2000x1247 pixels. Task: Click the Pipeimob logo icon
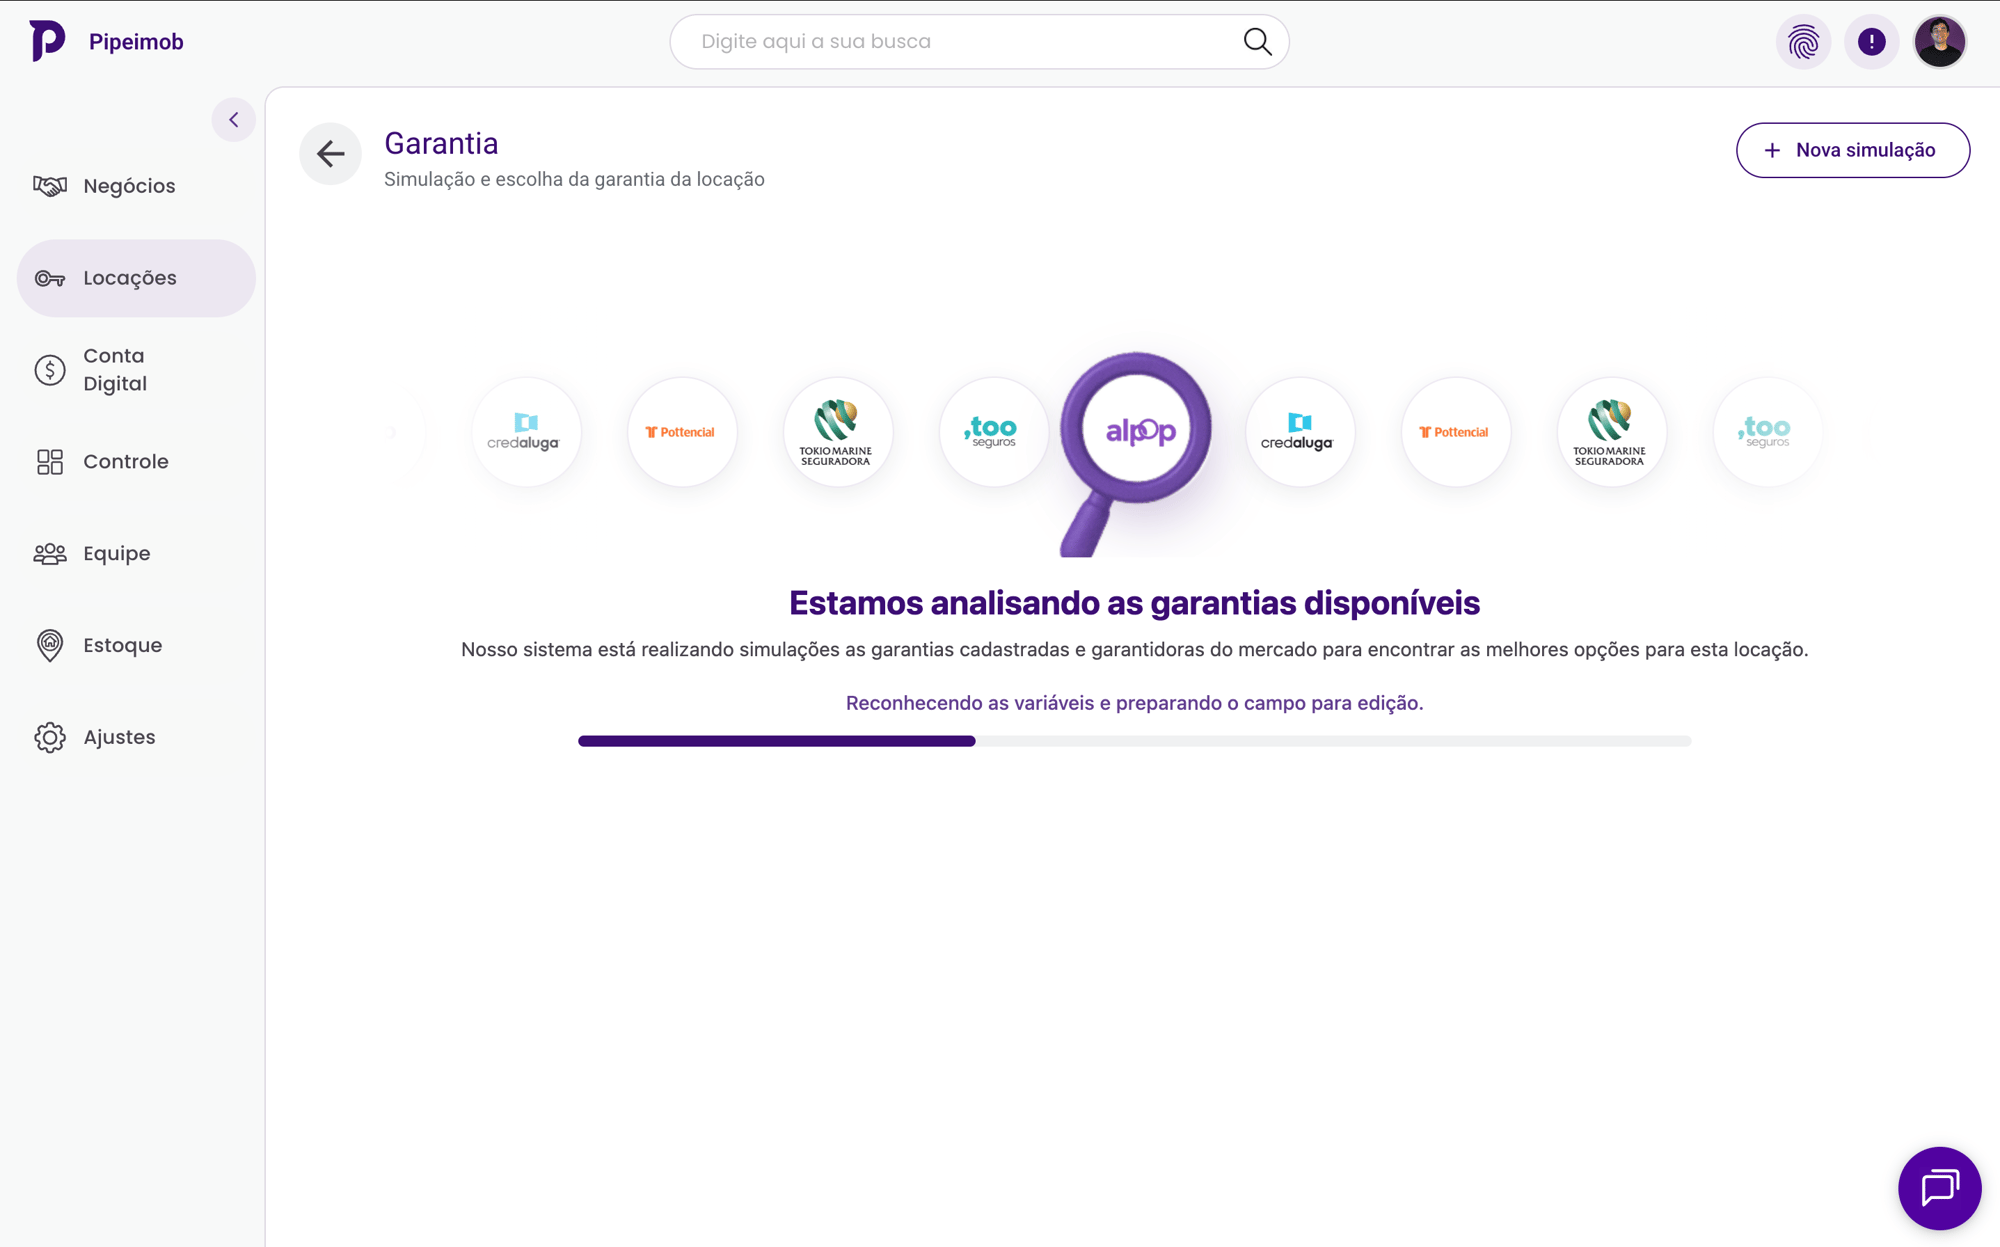[47, 41]
